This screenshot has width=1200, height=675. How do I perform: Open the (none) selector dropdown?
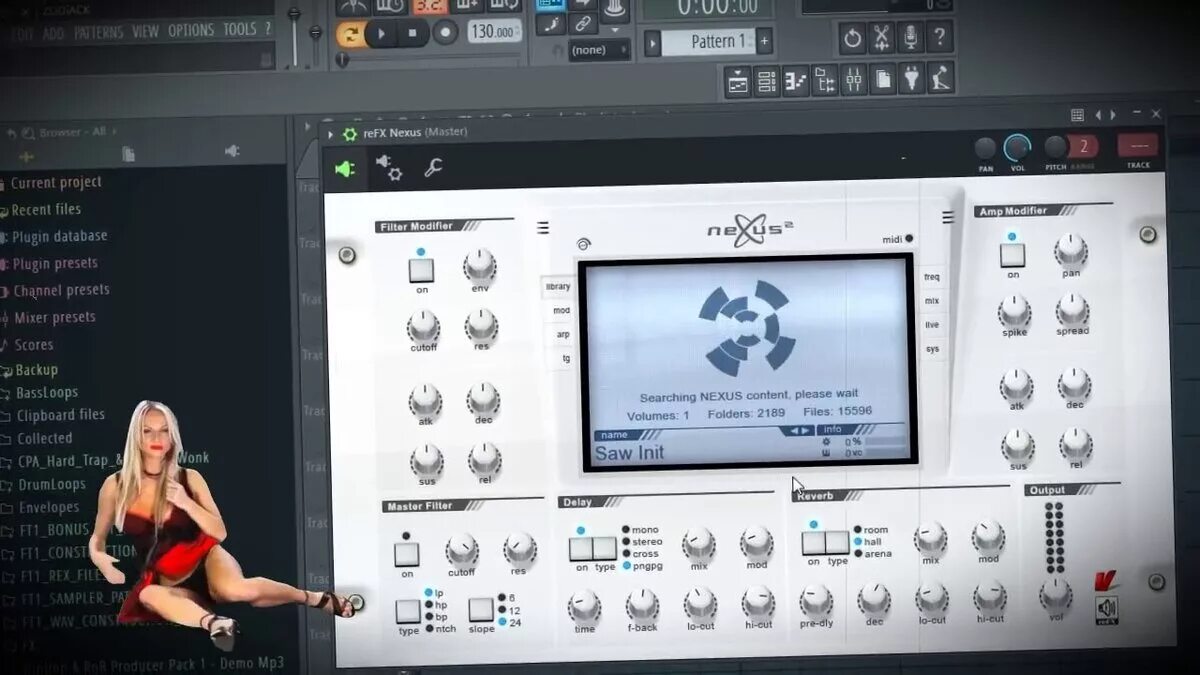(600, 50)
